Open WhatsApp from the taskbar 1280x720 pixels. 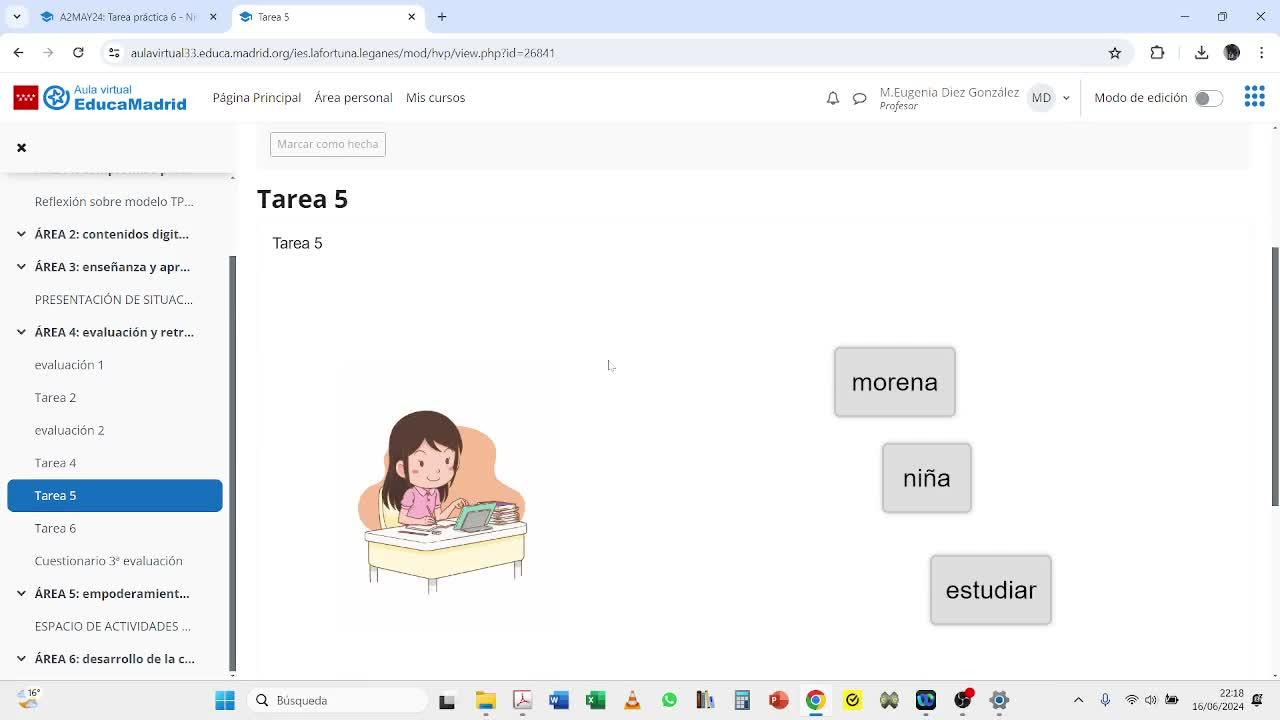tap(669, 700)
